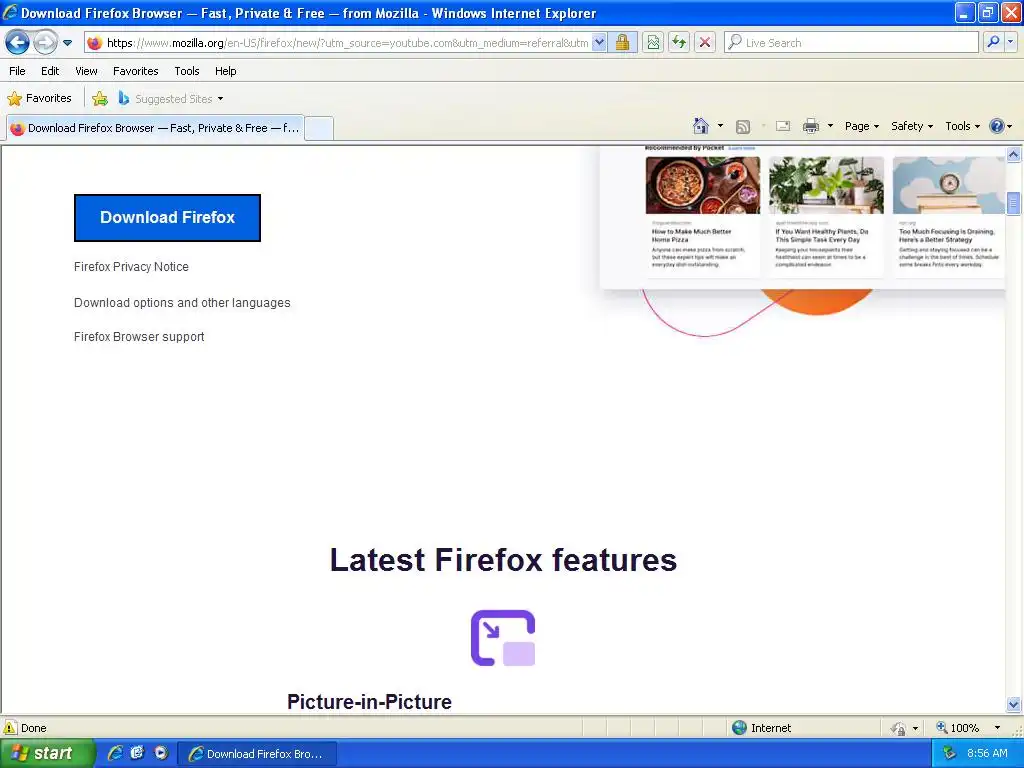Expand the Print options dropdown arrow
This screenshot has width=1024, height=768.
point(830,126)
